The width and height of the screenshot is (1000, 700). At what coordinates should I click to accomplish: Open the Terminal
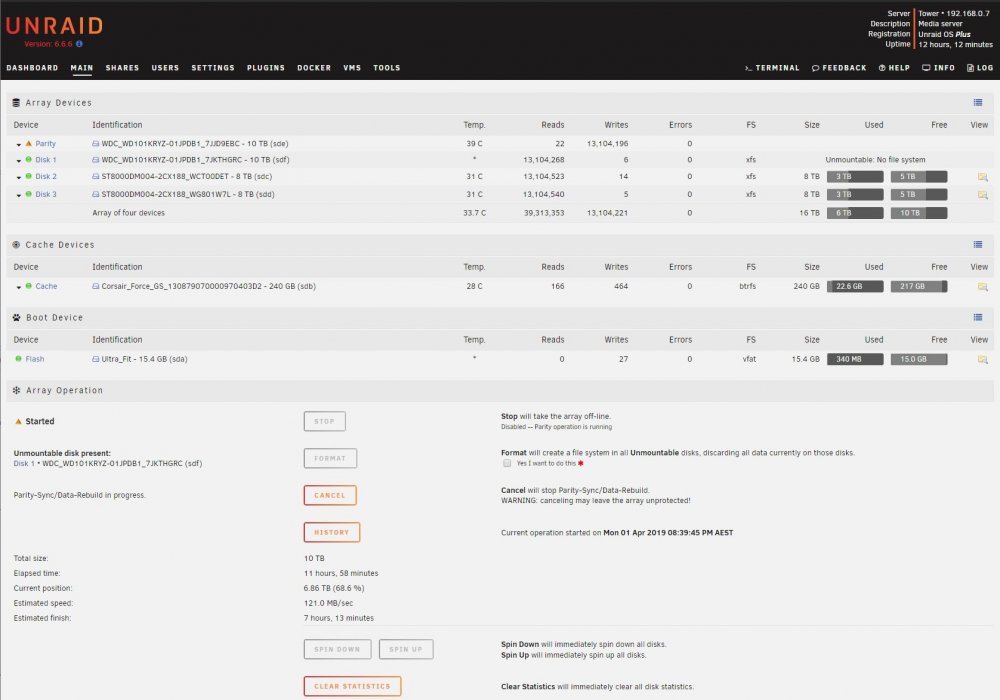[x=772, y=68]
